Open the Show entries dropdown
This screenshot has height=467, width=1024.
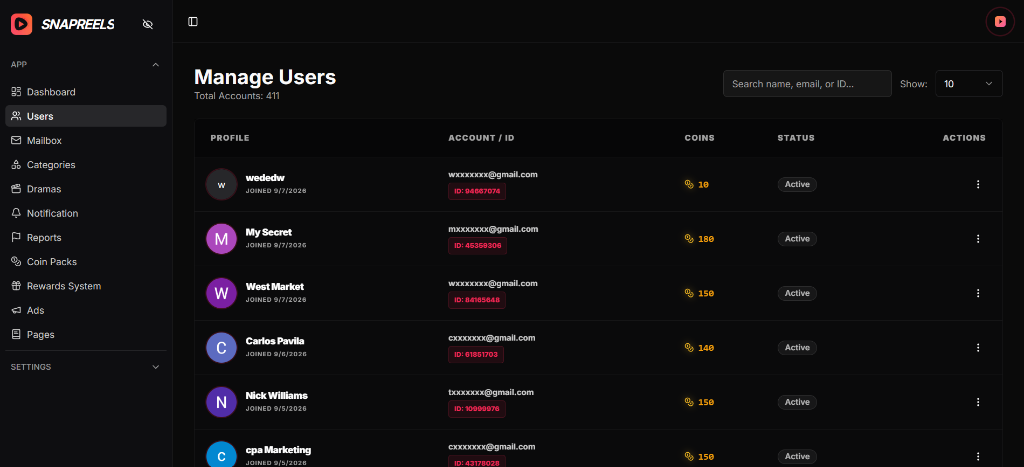click(x=968, y=84)
